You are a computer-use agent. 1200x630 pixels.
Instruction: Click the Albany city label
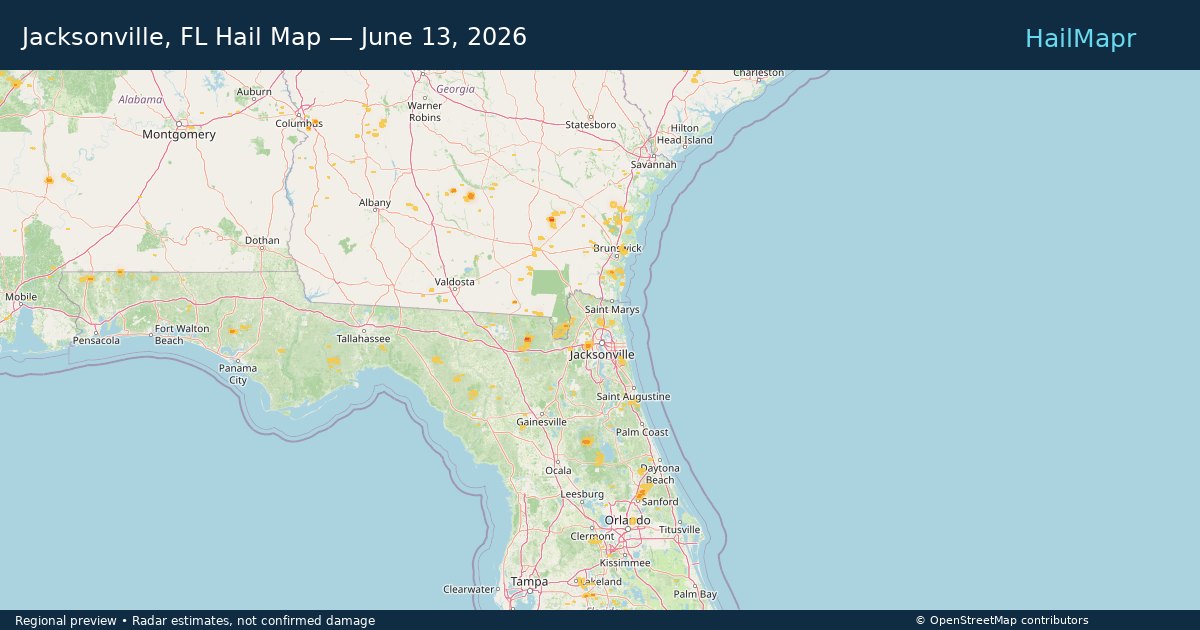click(375, 203)
